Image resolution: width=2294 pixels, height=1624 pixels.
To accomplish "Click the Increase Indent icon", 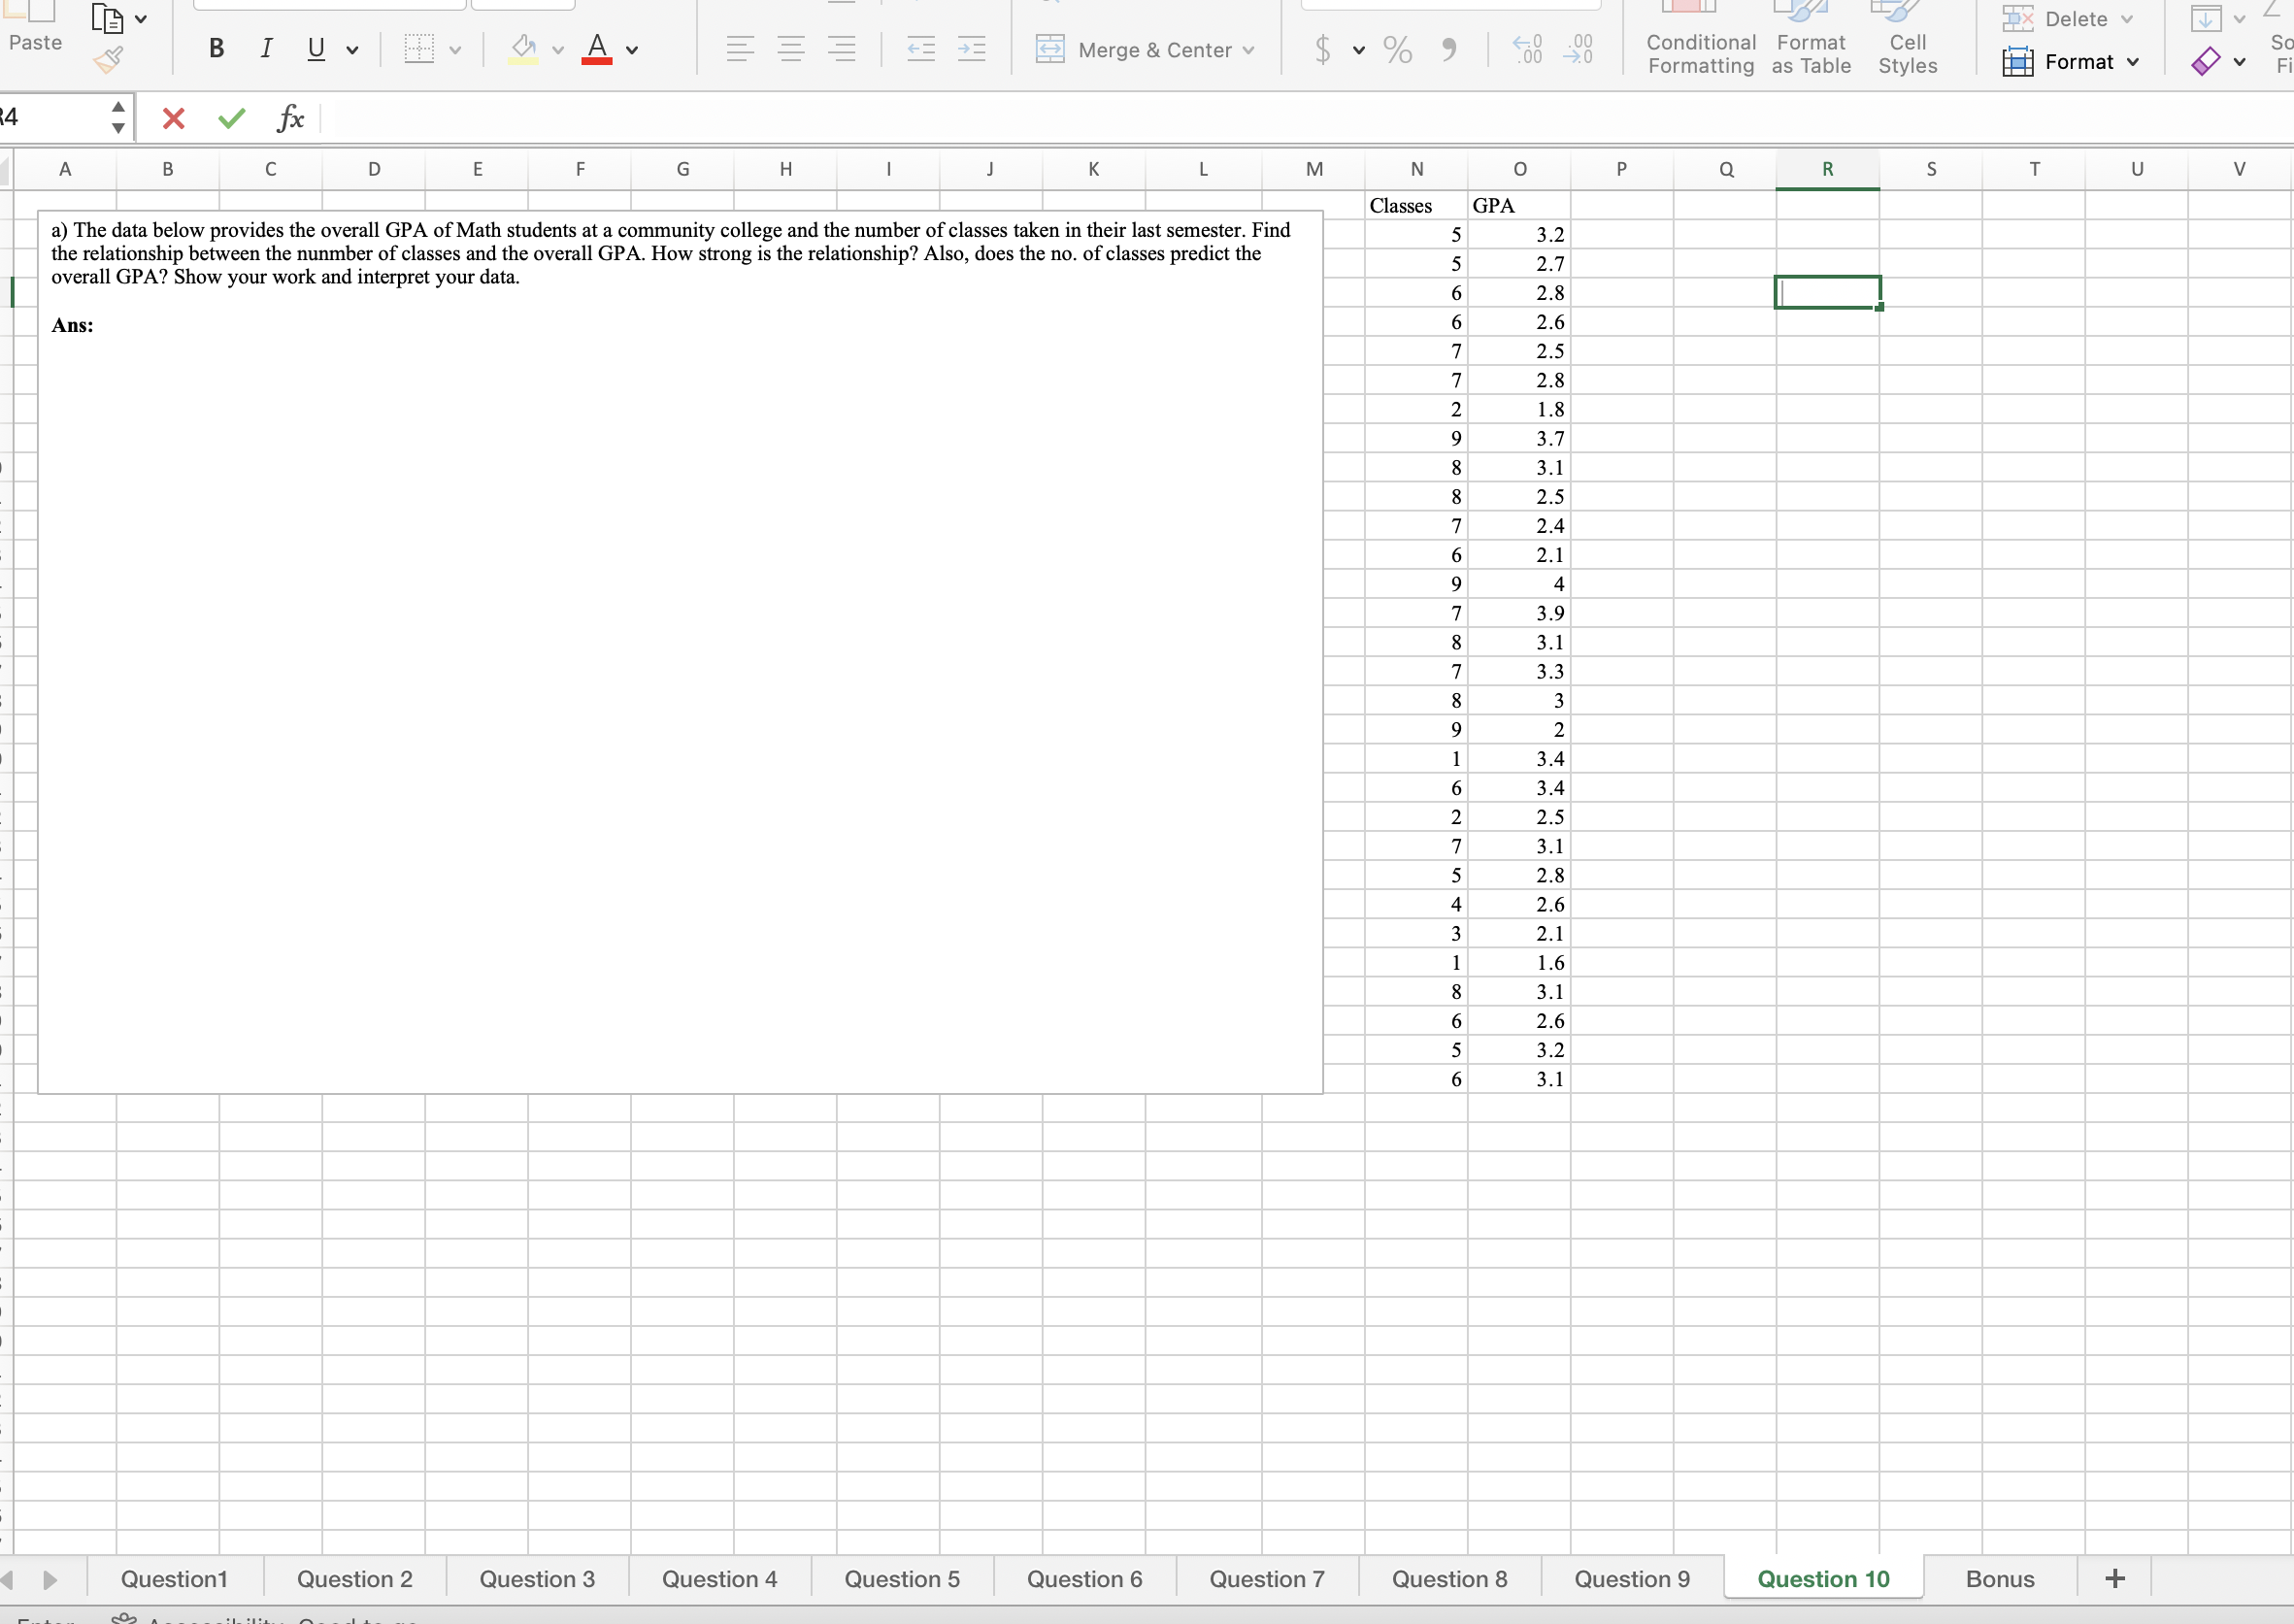I will coord(970,48).
